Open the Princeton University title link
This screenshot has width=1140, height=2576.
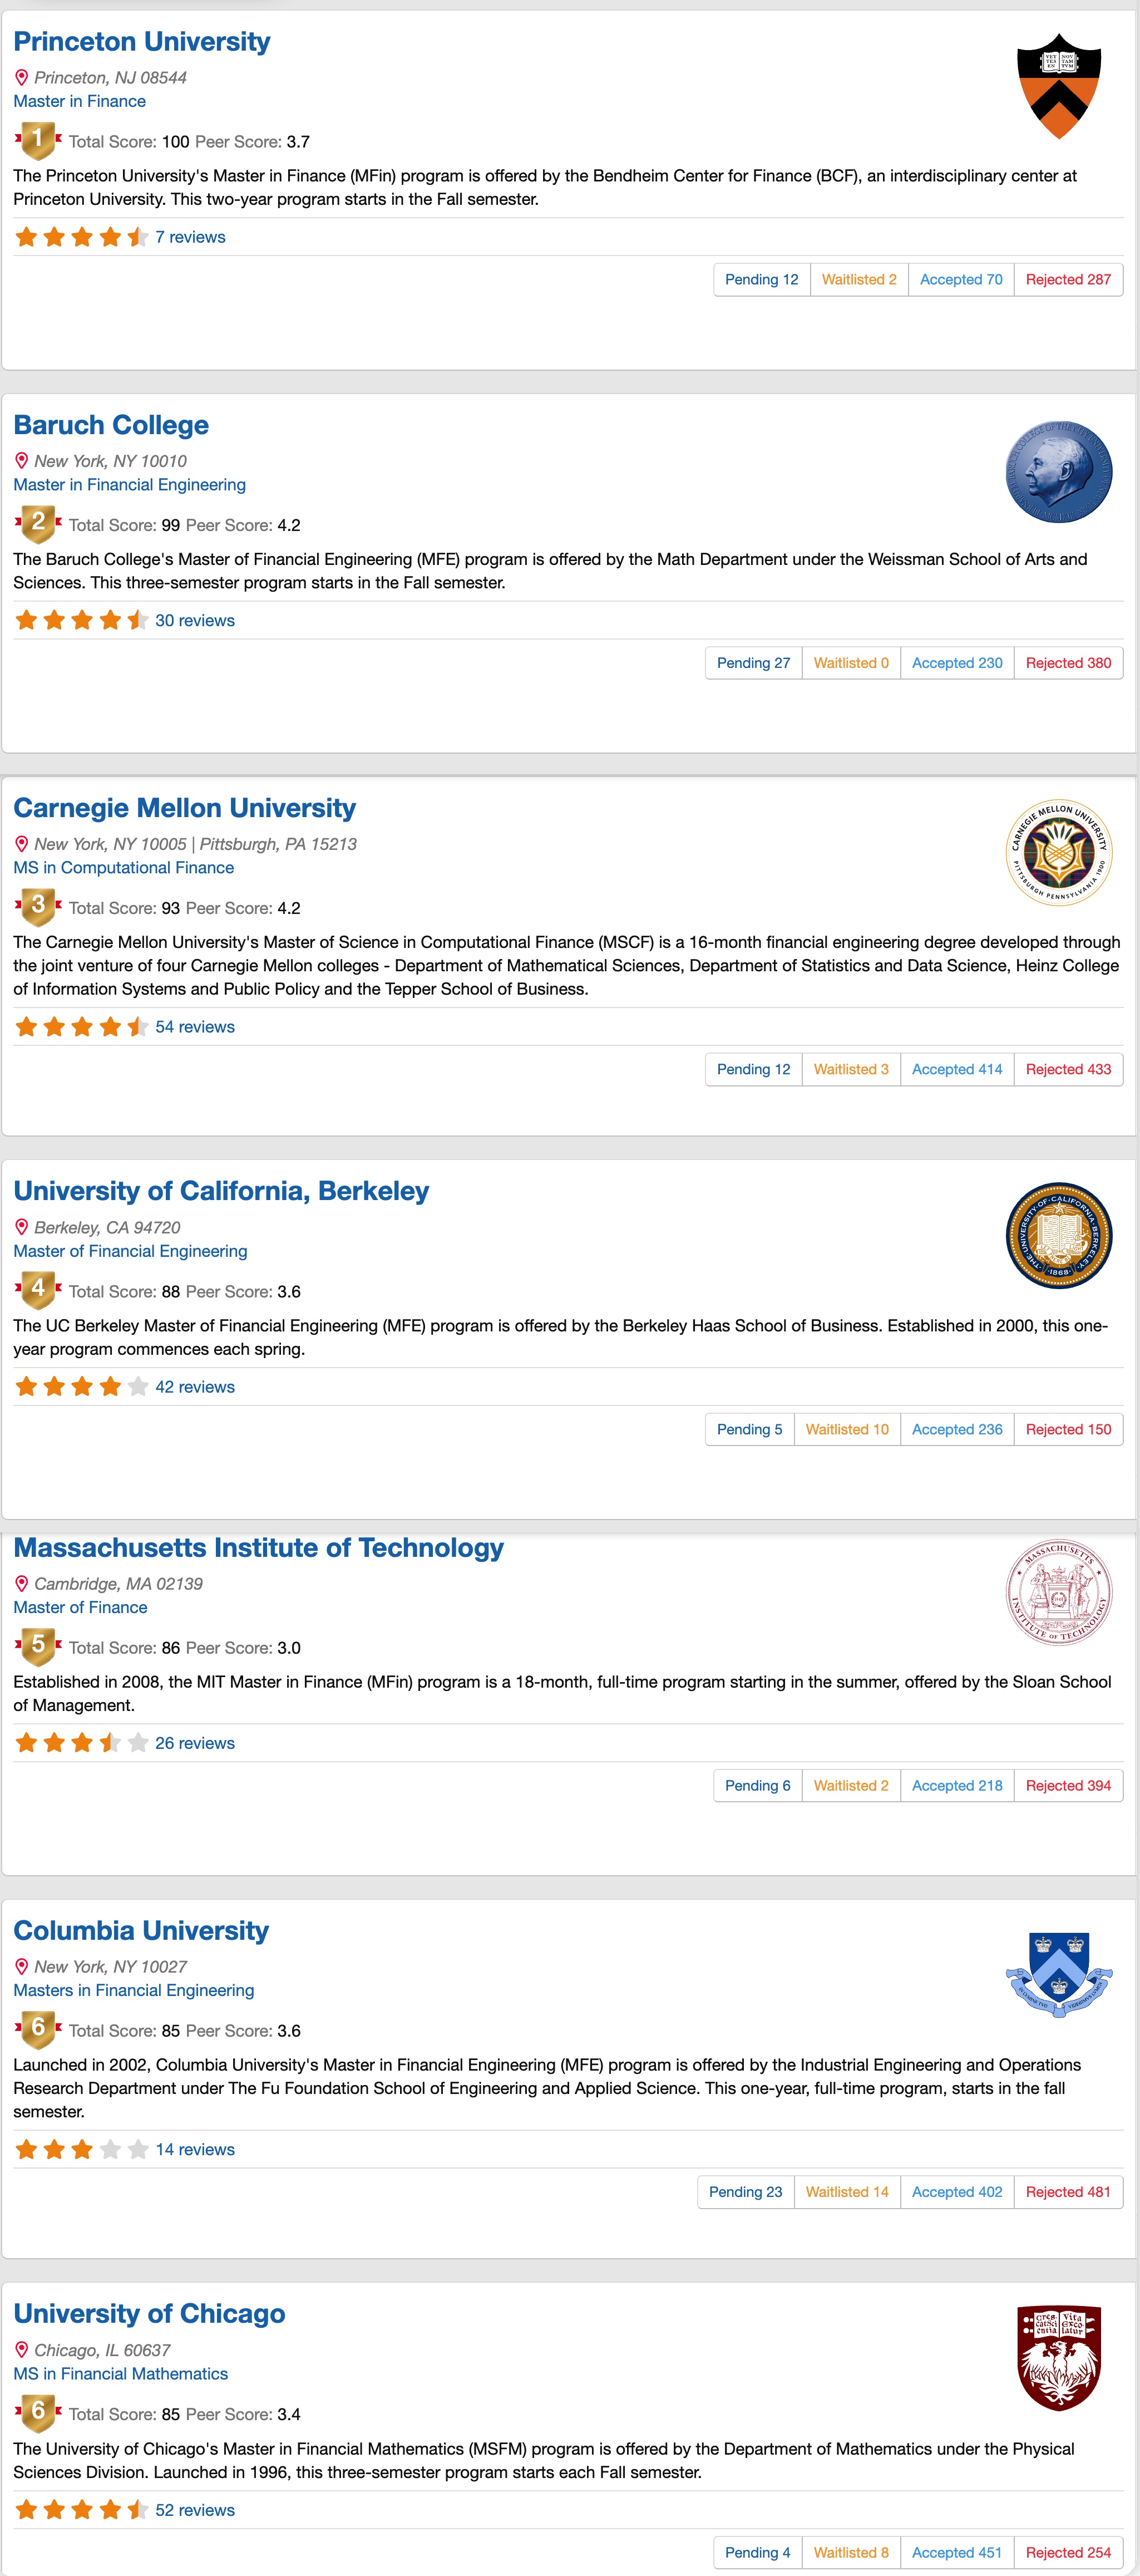tap(142, 41)
